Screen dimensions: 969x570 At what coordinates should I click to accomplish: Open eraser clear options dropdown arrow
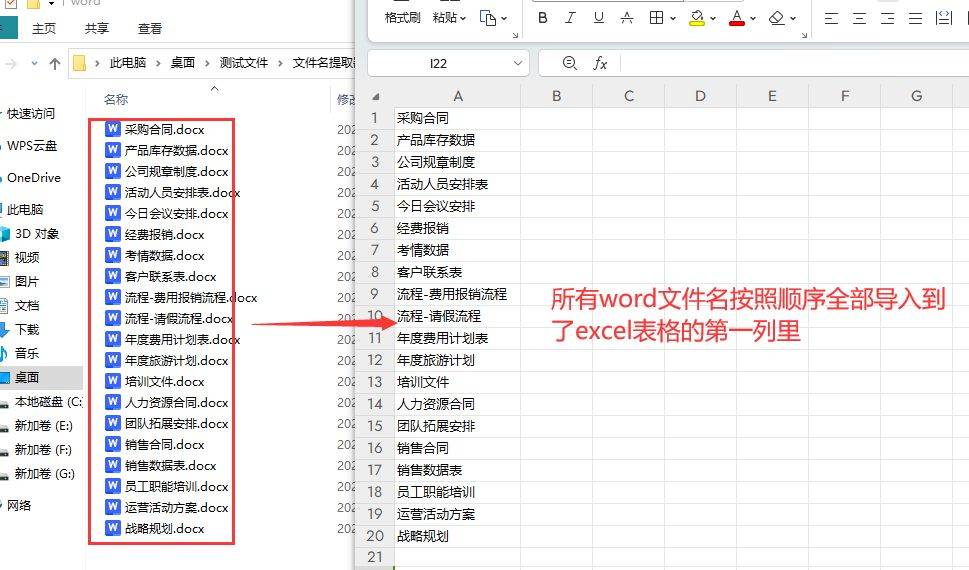pos(793,19)
